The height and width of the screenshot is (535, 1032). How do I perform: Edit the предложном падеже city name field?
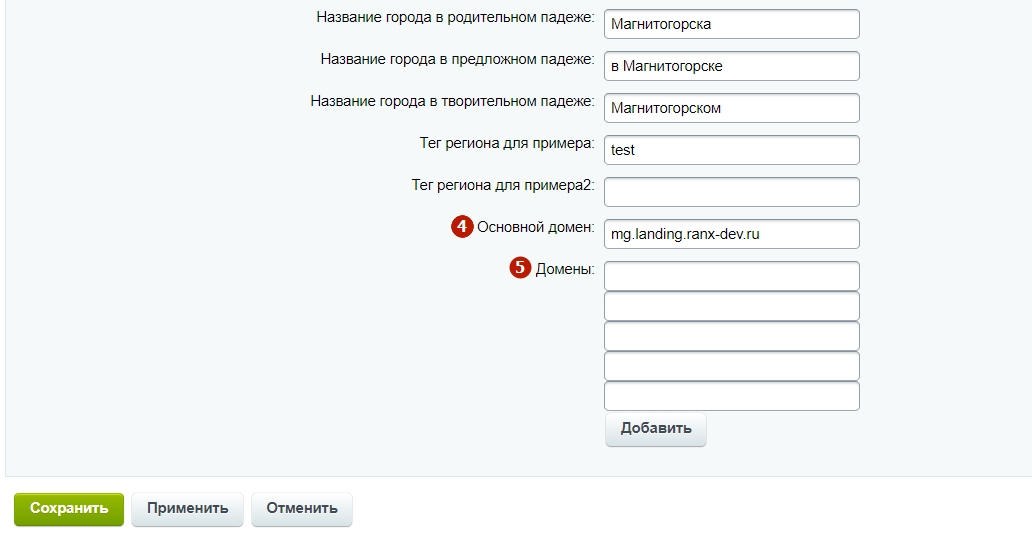point(732,66)
